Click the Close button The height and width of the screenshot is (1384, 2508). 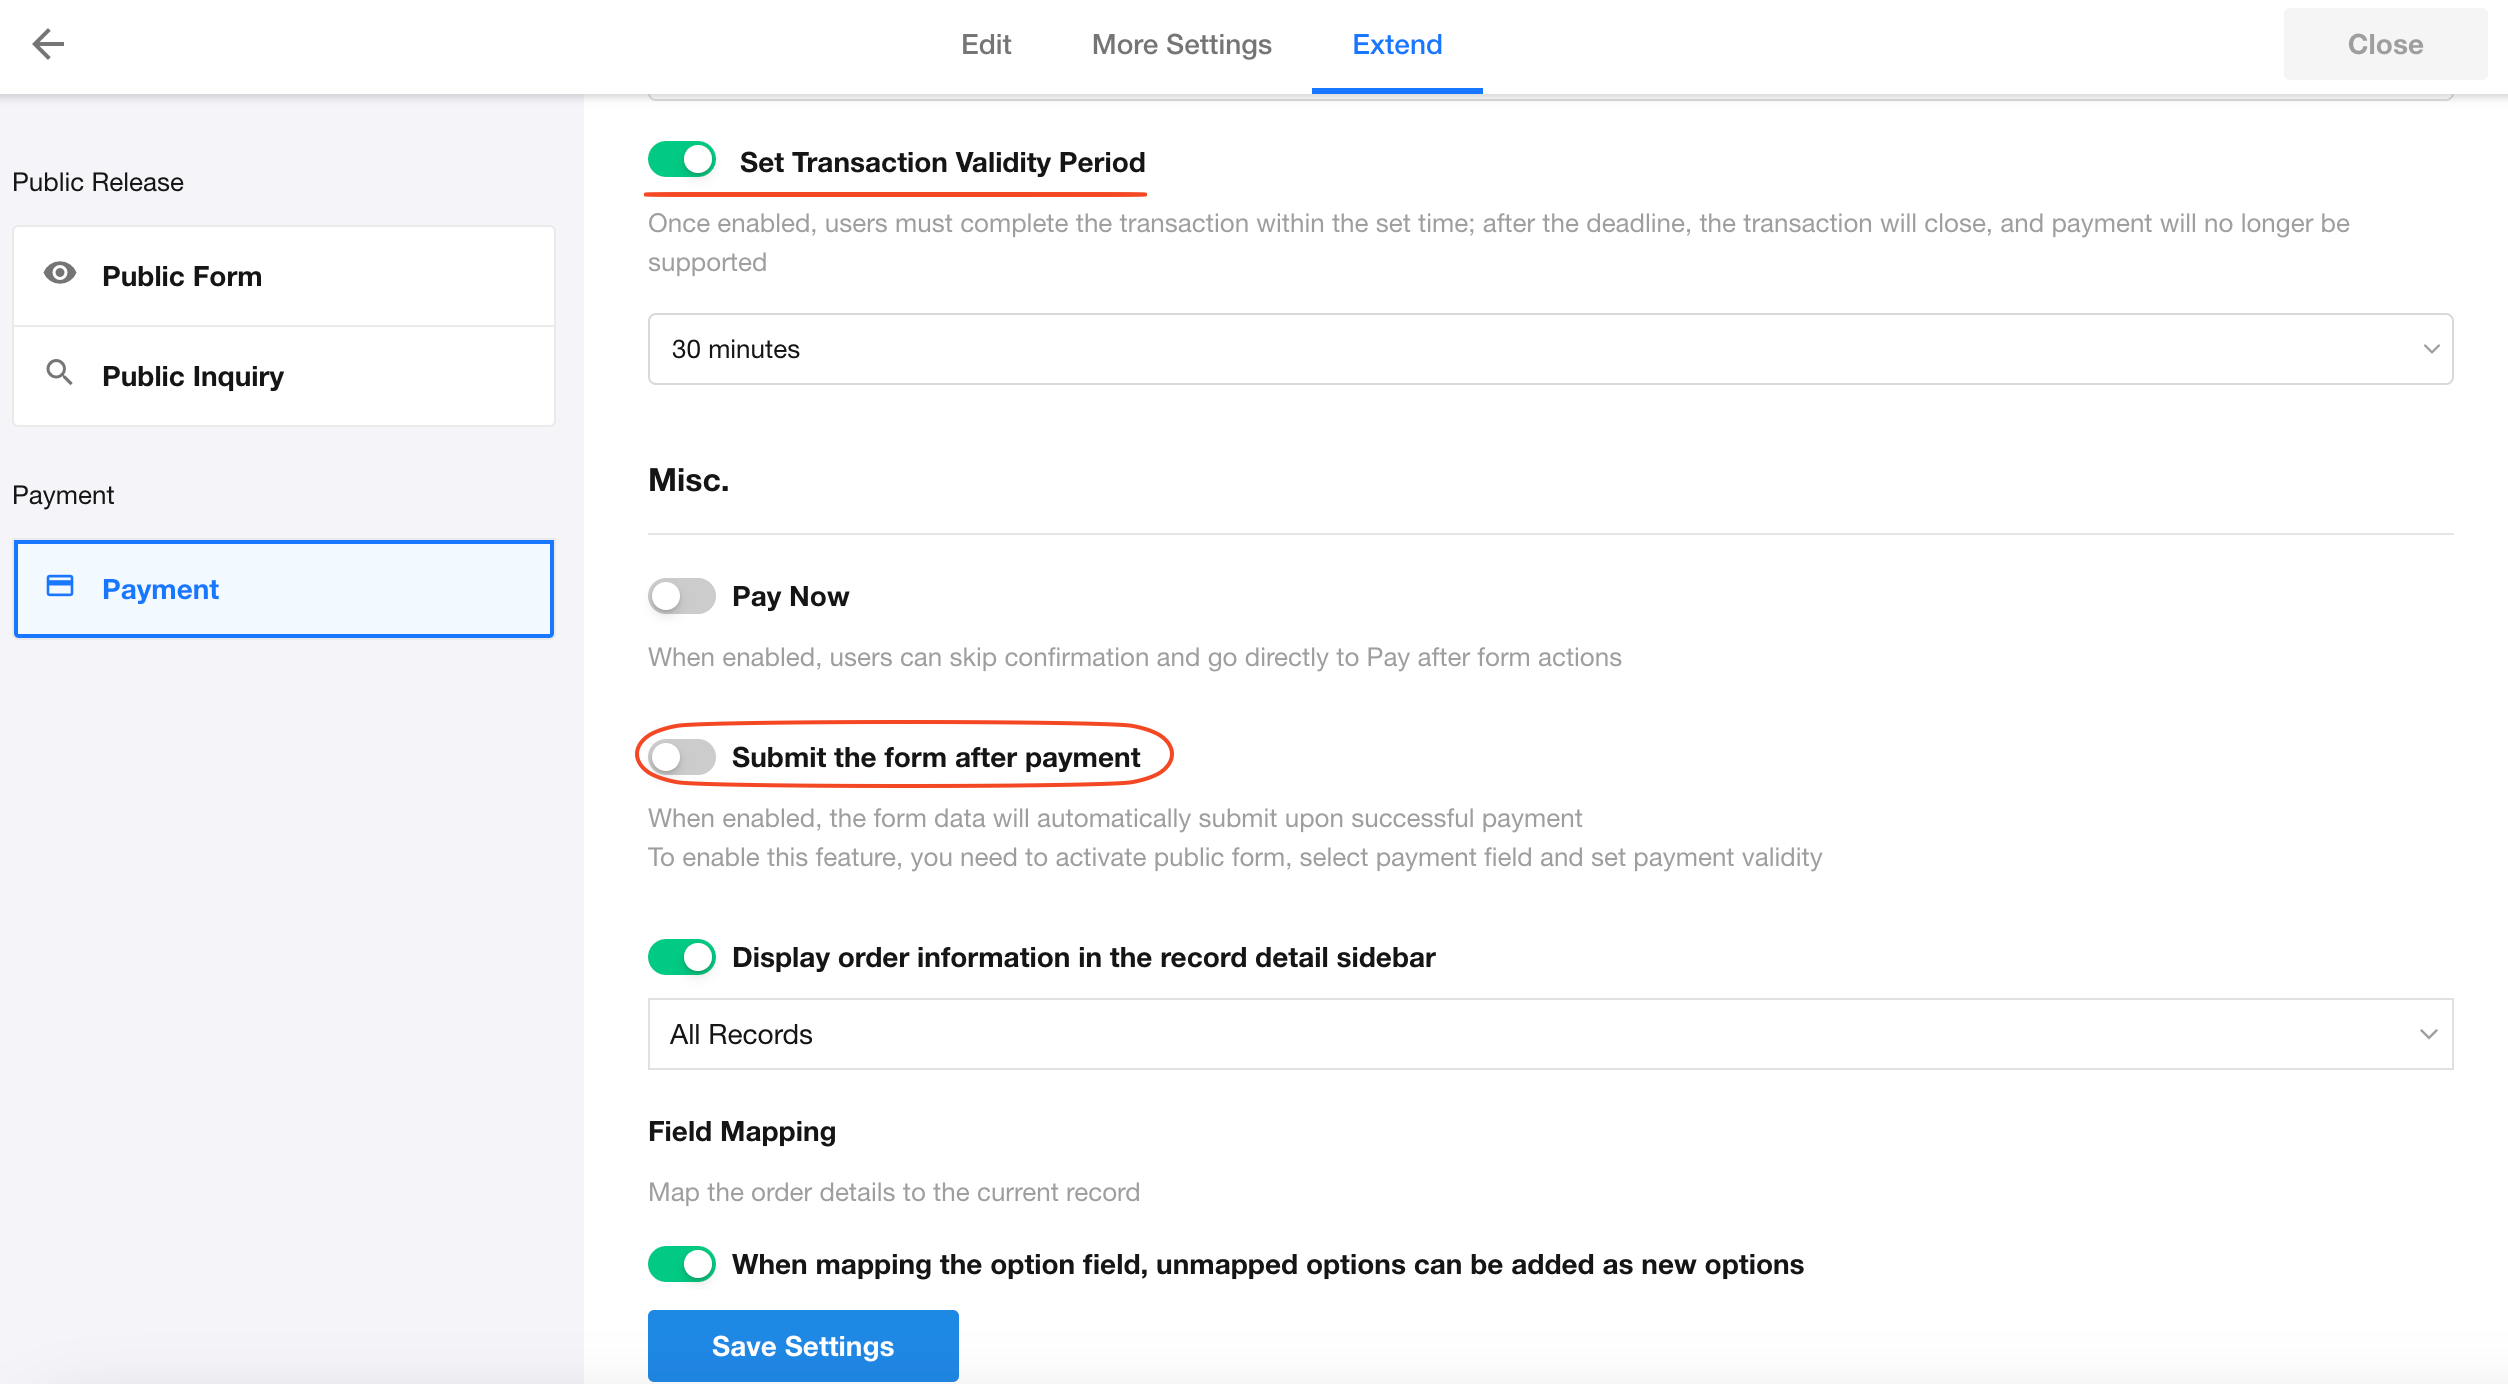[x=2385, y=45]
